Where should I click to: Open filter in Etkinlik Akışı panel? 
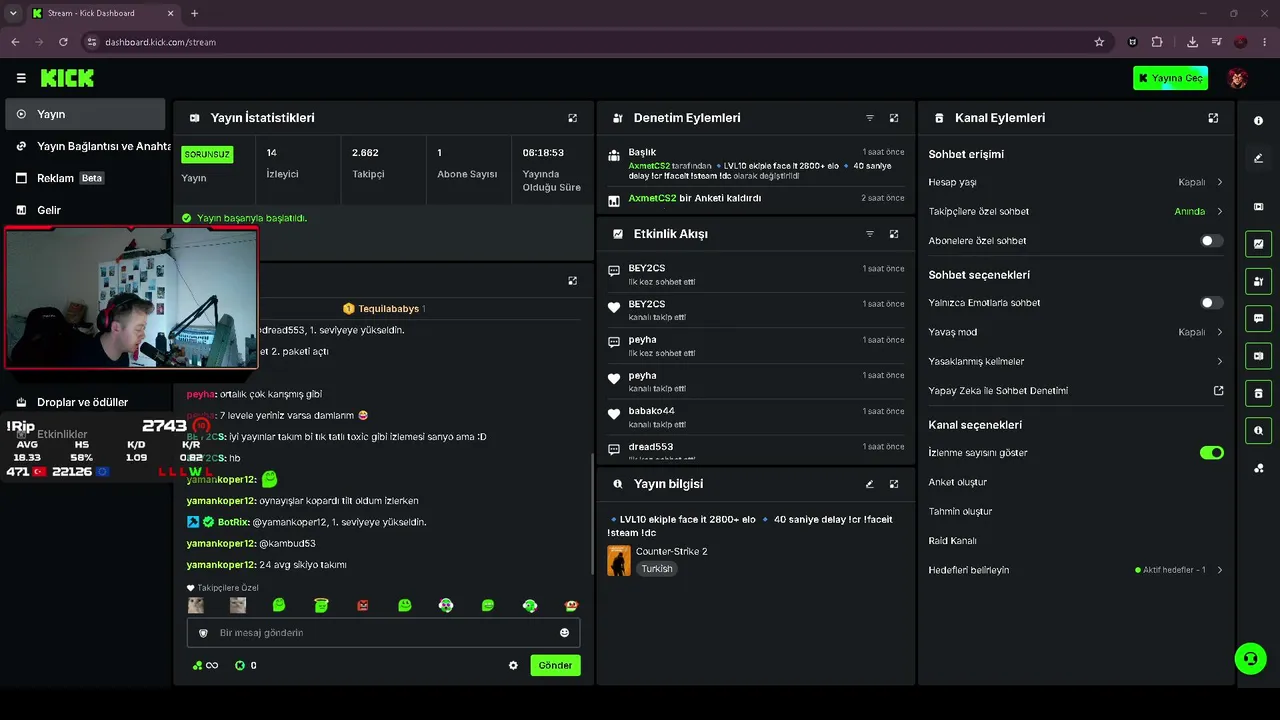869,234
